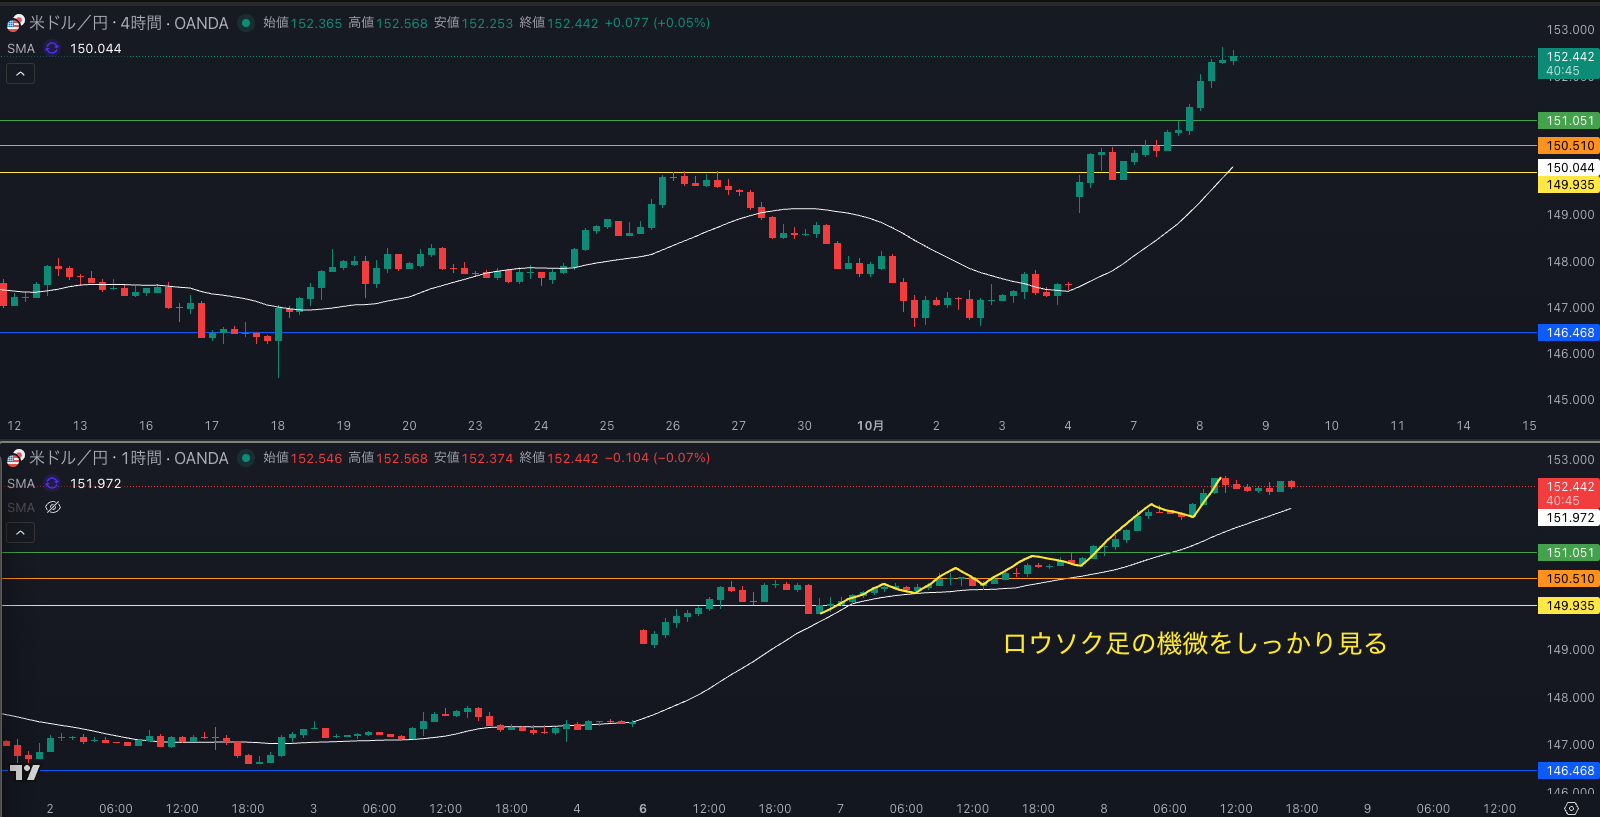Image resolution: width=1600 pixels, height=817 pixels.
Task: Click the 米ドル/円 1時間 OANDA chart title
Action: 129,458
